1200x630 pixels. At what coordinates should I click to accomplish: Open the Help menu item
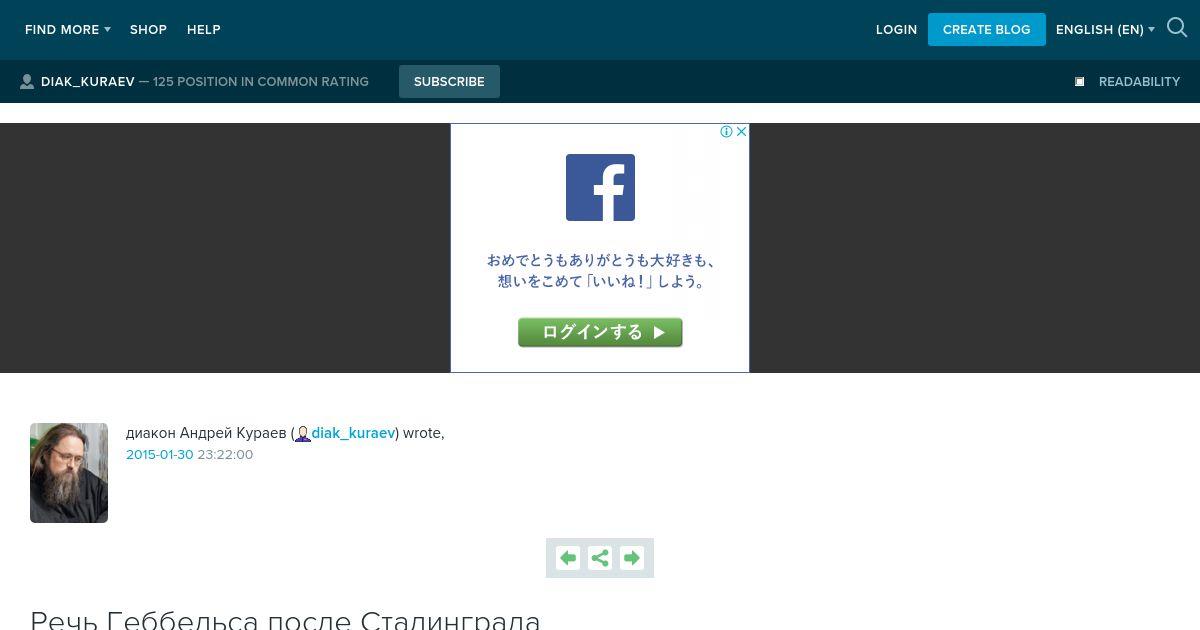coord(204,30)
